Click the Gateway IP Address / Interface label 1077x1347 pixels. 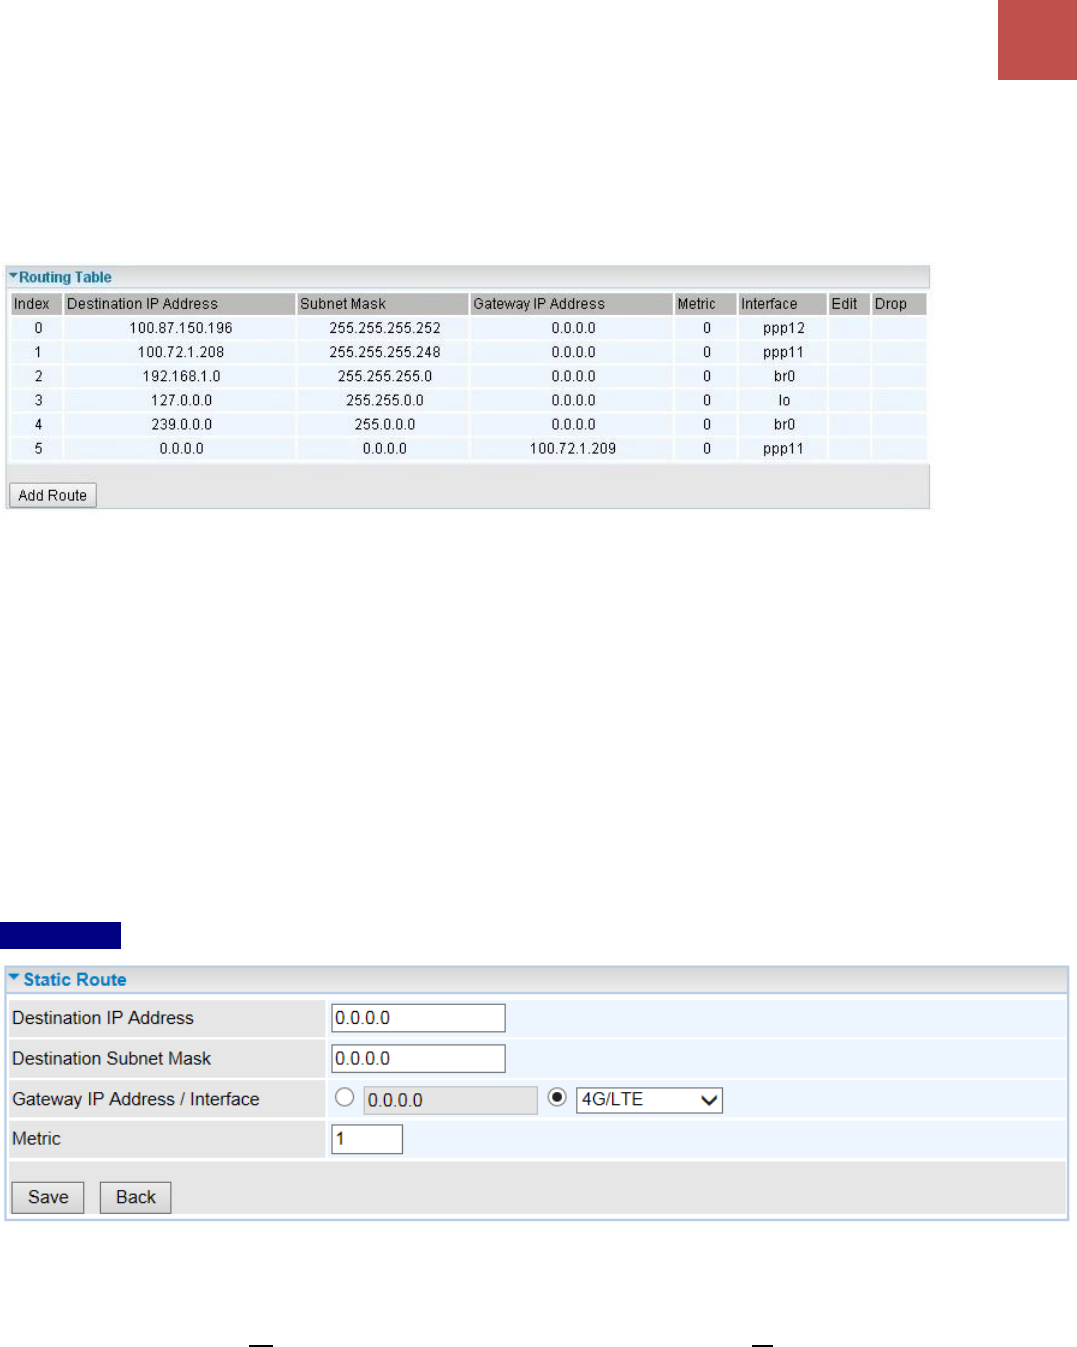(136, 1099)
